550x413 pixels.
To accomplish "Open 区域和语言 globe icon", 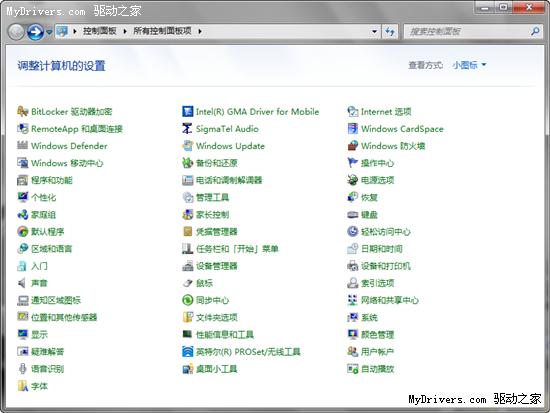I will (x=22, y=249).
